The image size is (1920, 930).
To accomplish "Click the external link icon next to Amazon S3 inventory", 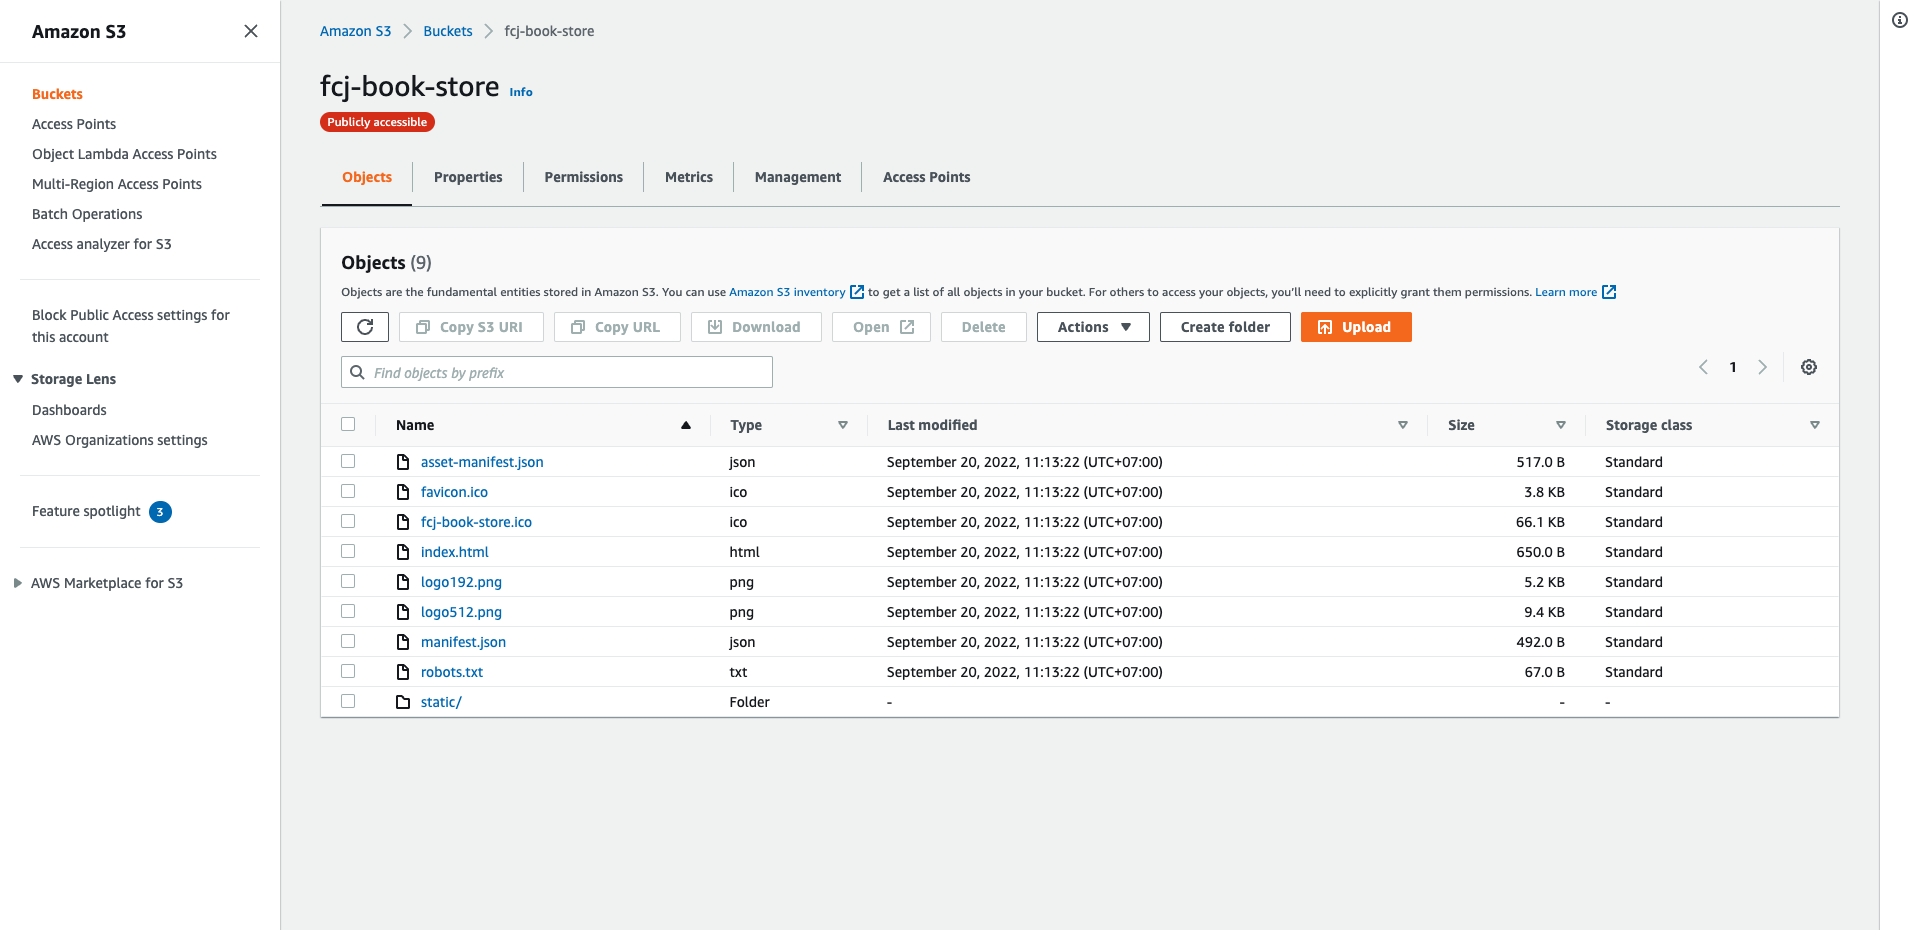I will [x=857, y=292].
